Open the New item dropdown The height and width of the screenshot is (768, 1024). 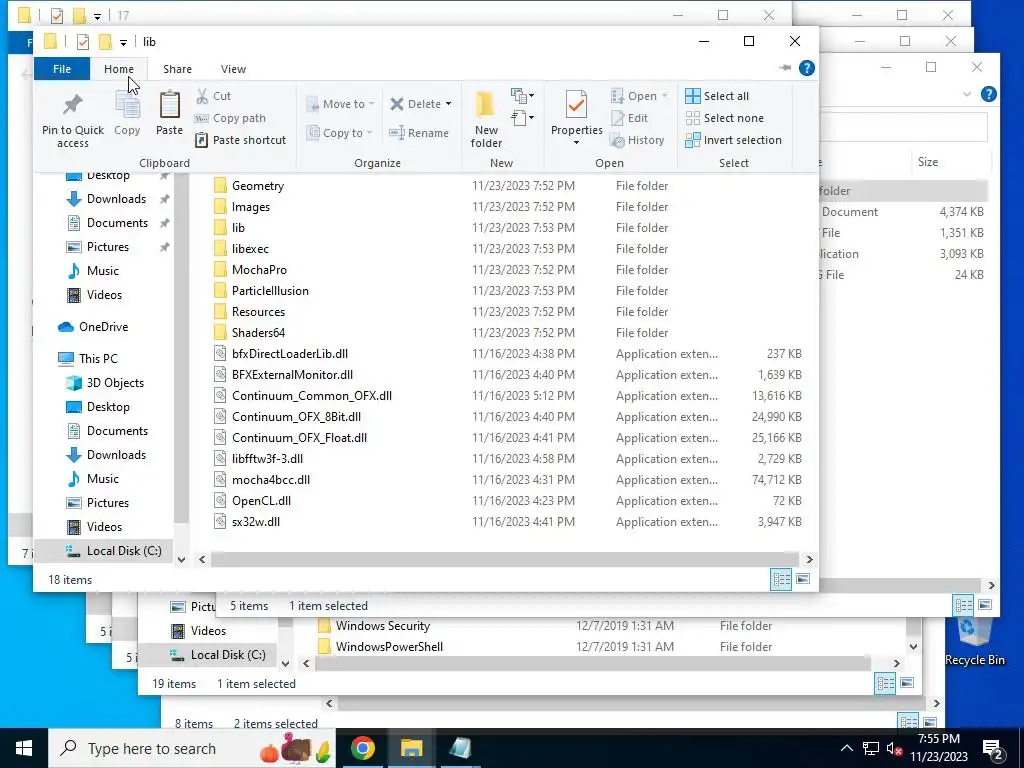pos(522,96)
